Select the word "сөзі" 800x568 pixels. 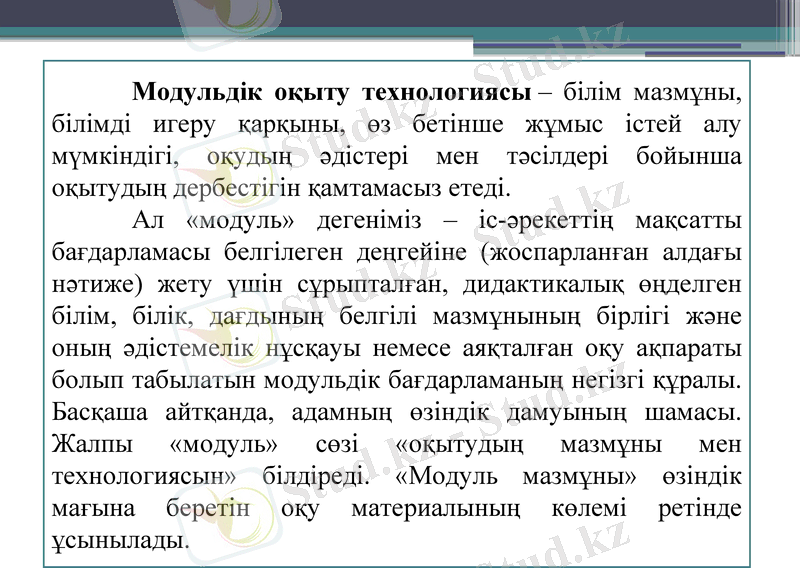coord(337,444)
